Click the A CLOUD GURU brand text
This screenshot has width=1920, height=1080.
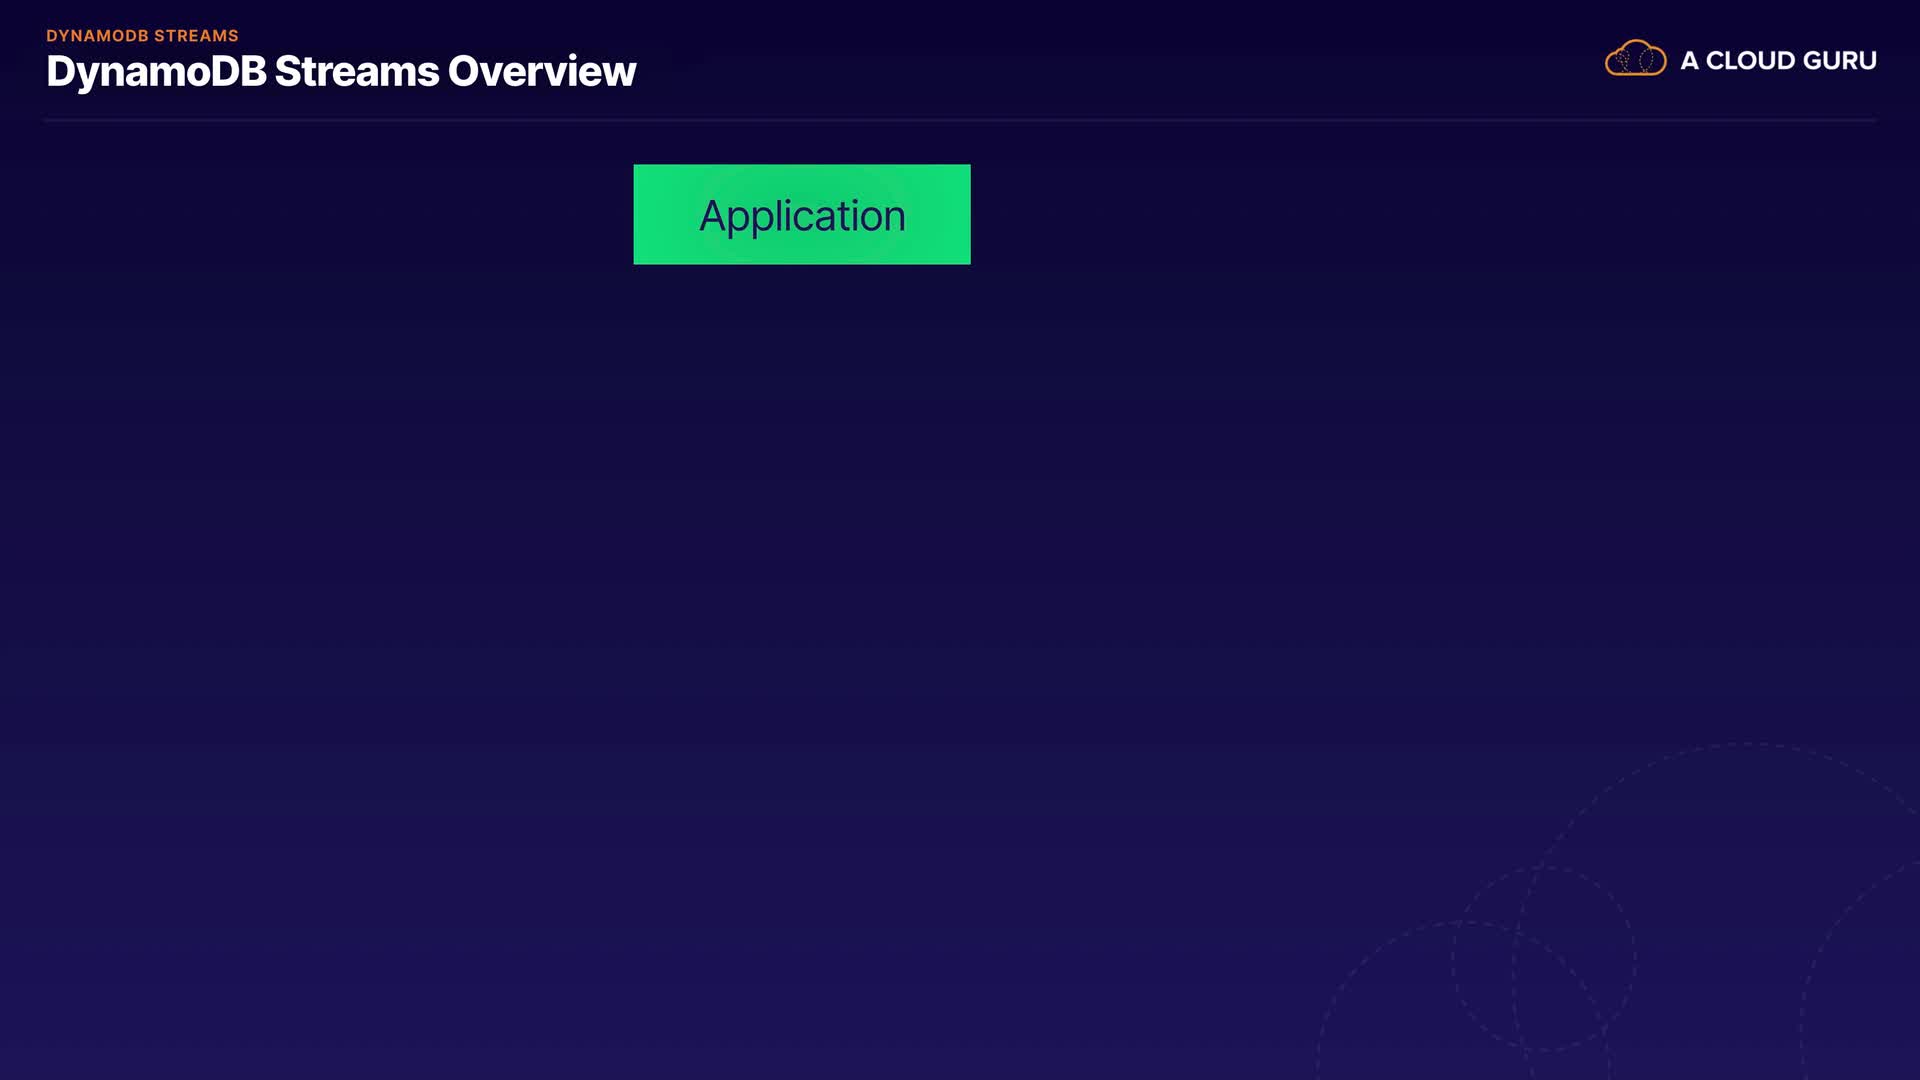(1778, 61)
